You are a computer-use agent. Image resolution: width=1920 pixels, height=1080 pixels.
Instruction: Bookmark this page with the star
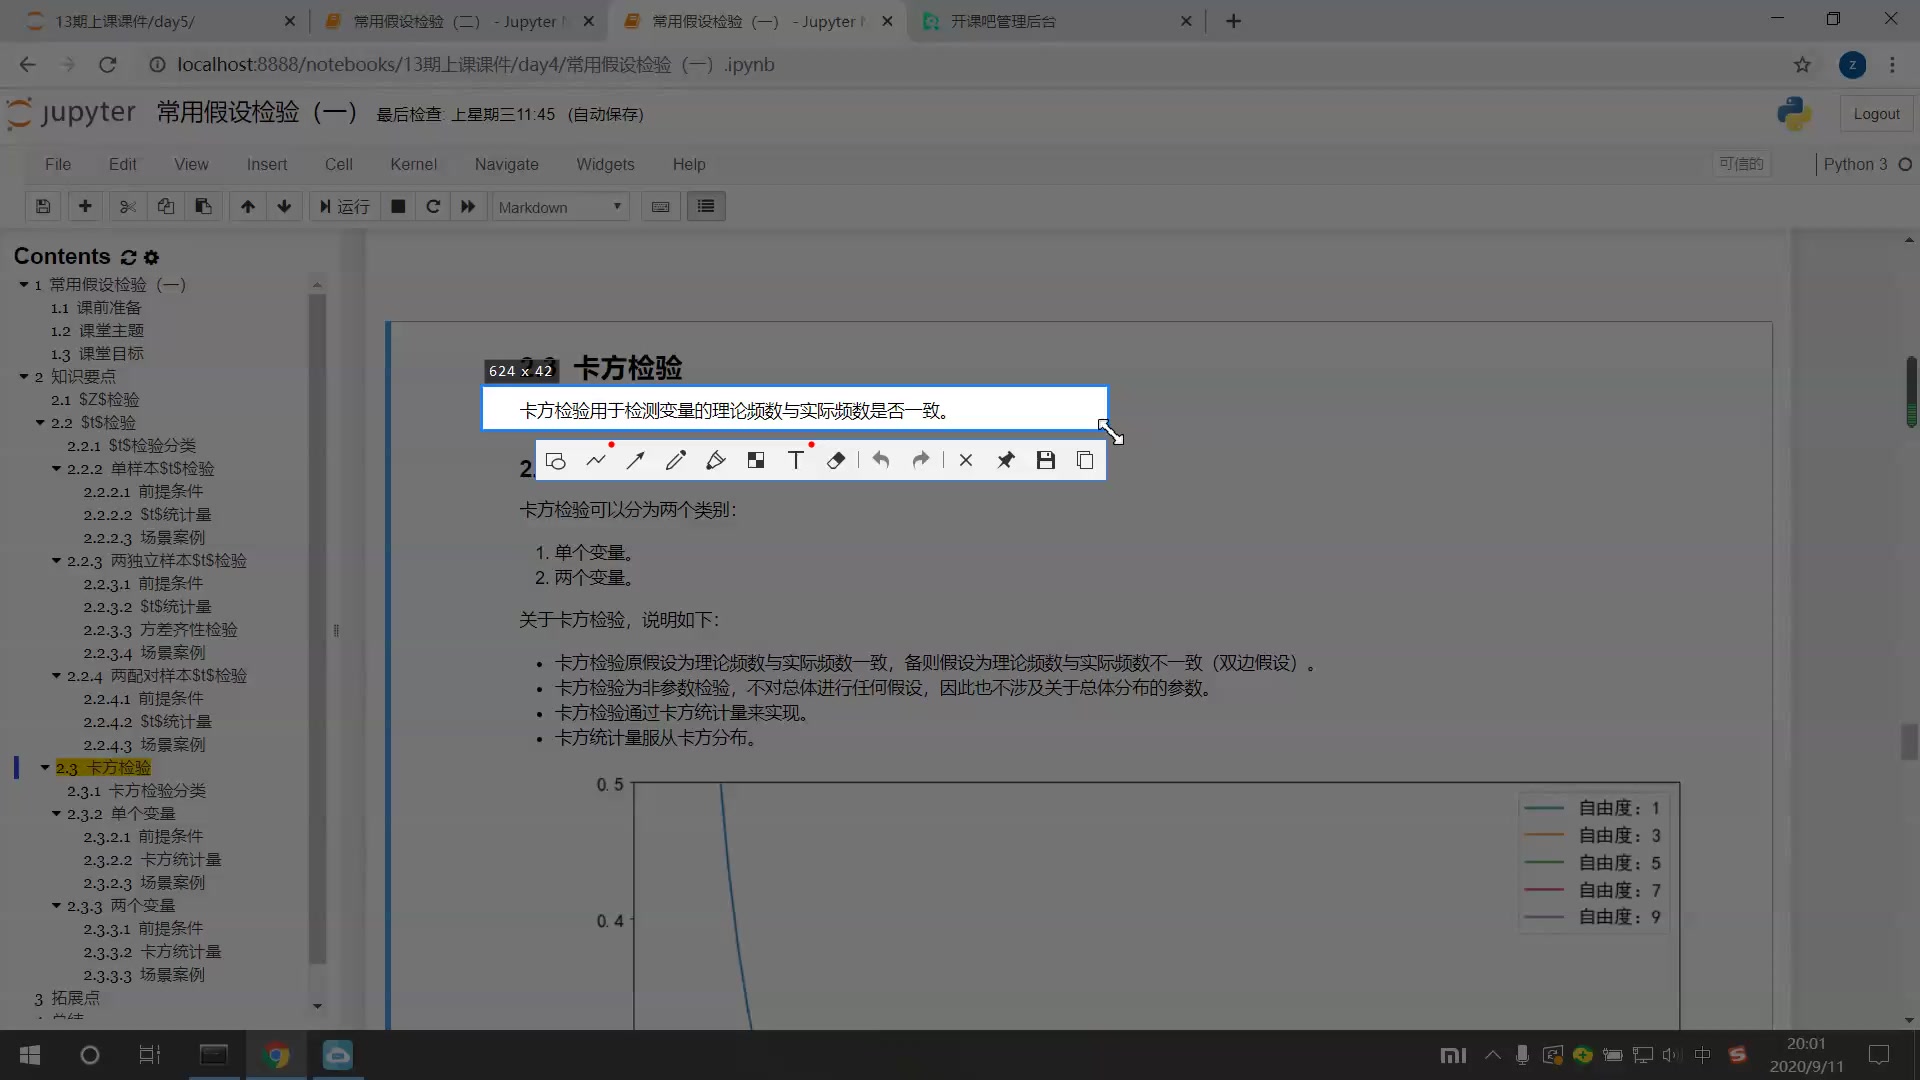1802,65
